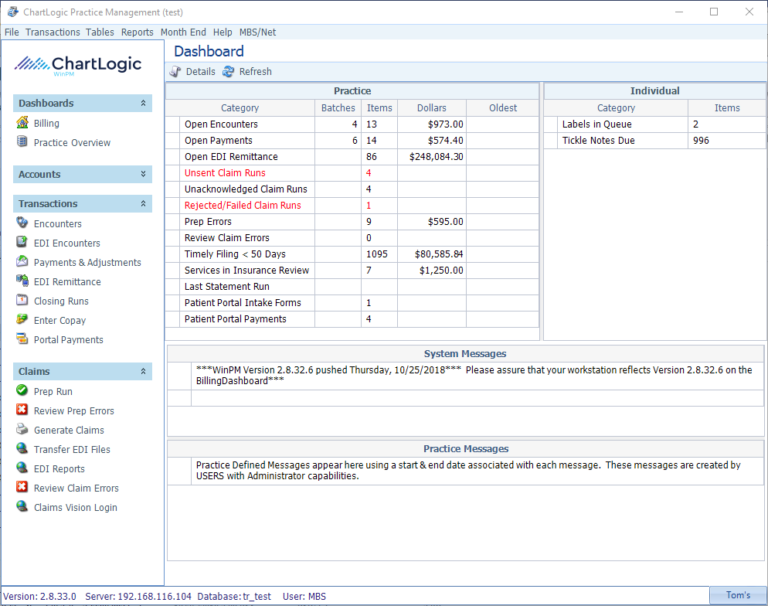This screenshot has width=768, height=606.
Task: Click the Practice Overview icon
Action: pos(22,142)
